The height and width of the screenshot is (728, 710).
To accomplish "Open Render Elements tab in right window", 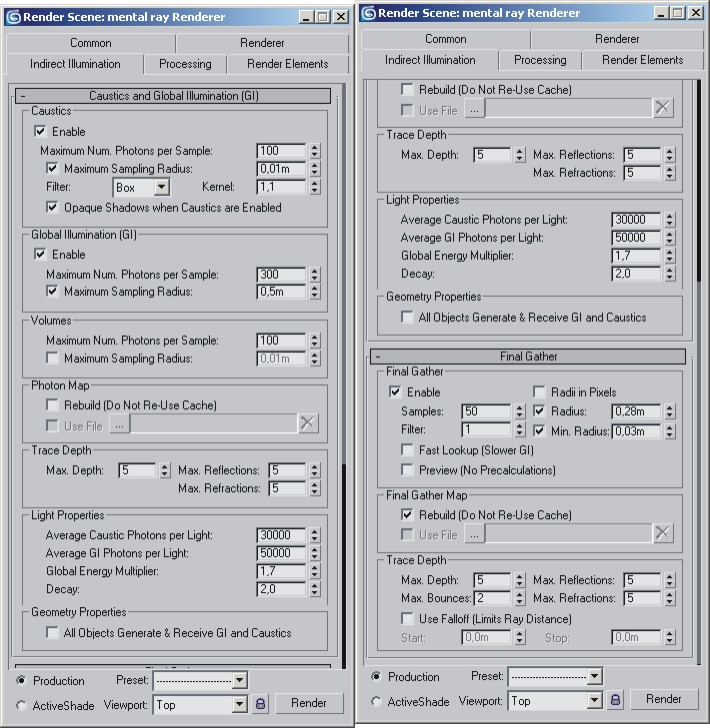I will pos(643,60).
